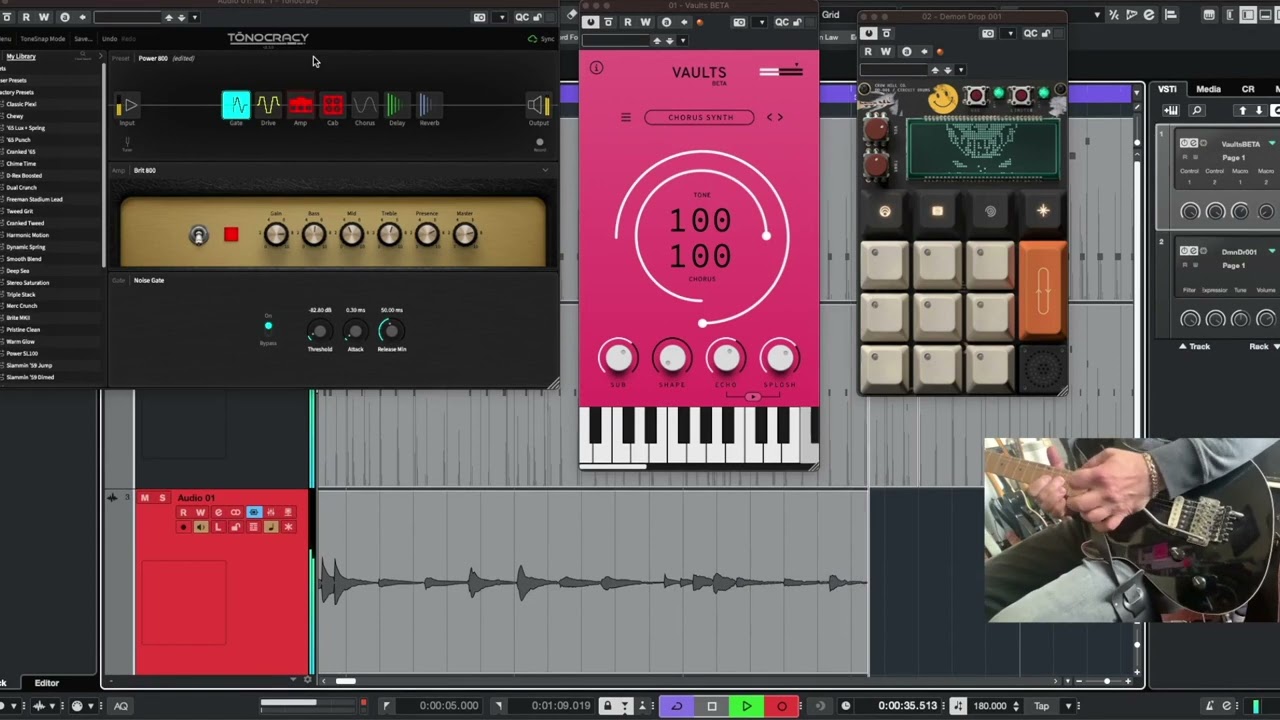1280x720 pixels.
Task: Expand VaultsBETA instrument slot dropdown
Action: coord(1272,144)
